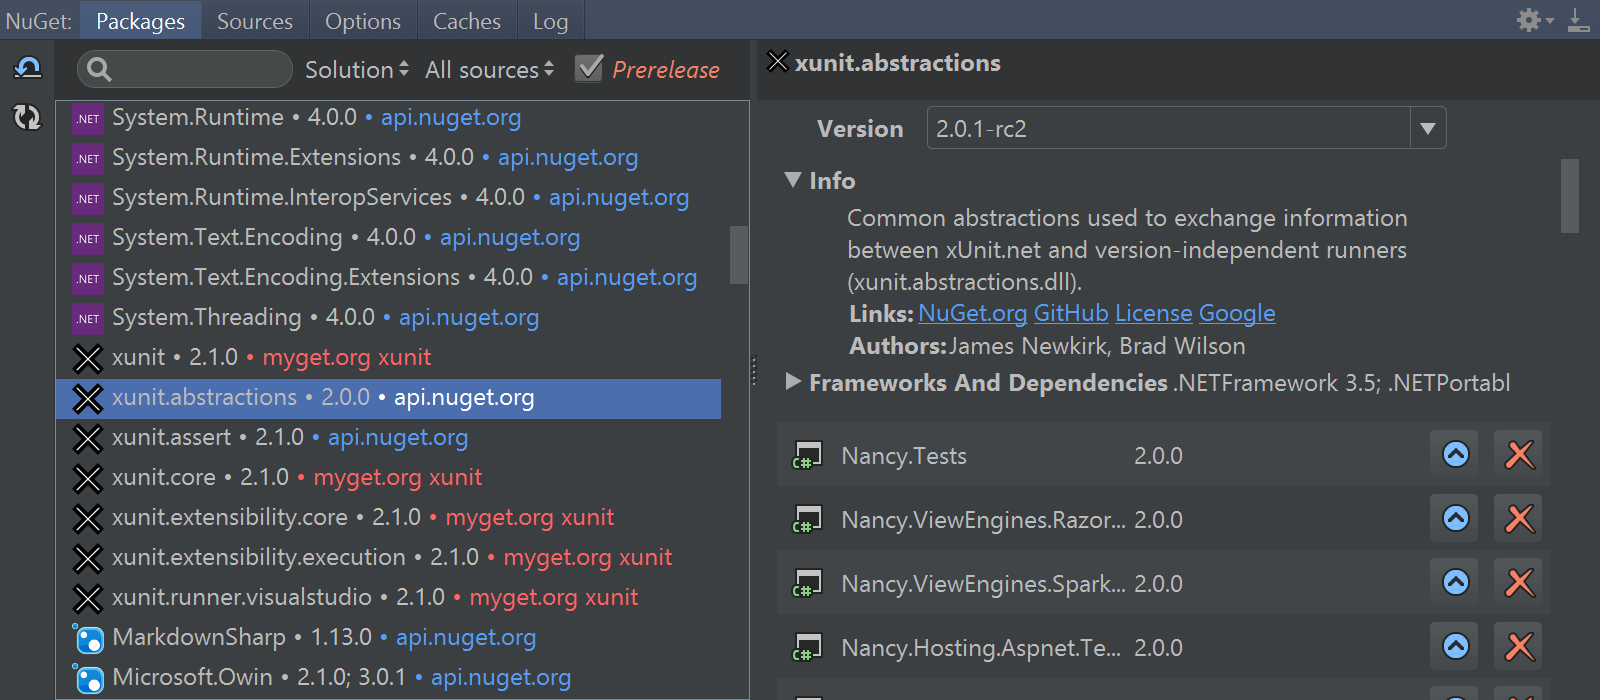Screen dimensions: 1600x700
Task: Upgrade xunit.abstractions in Nancy.Tests
Action: [1456, 455]
